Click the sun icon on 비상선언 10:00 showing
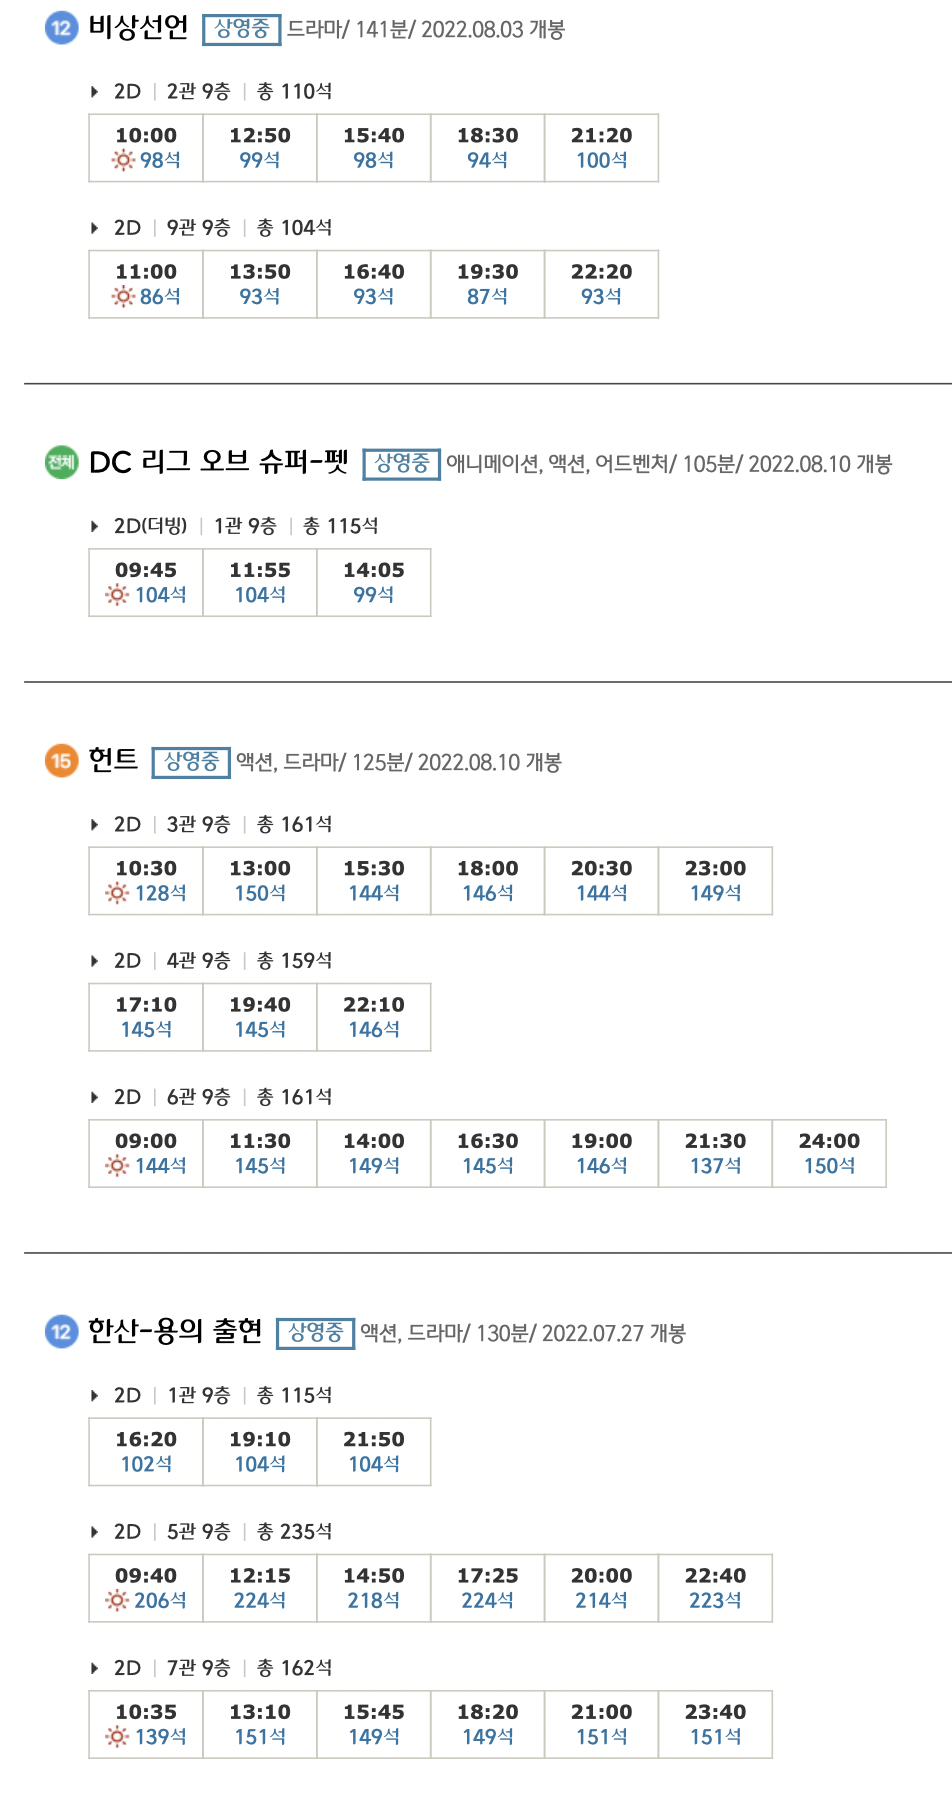The image size is (952, 1798). pos(123,160)
